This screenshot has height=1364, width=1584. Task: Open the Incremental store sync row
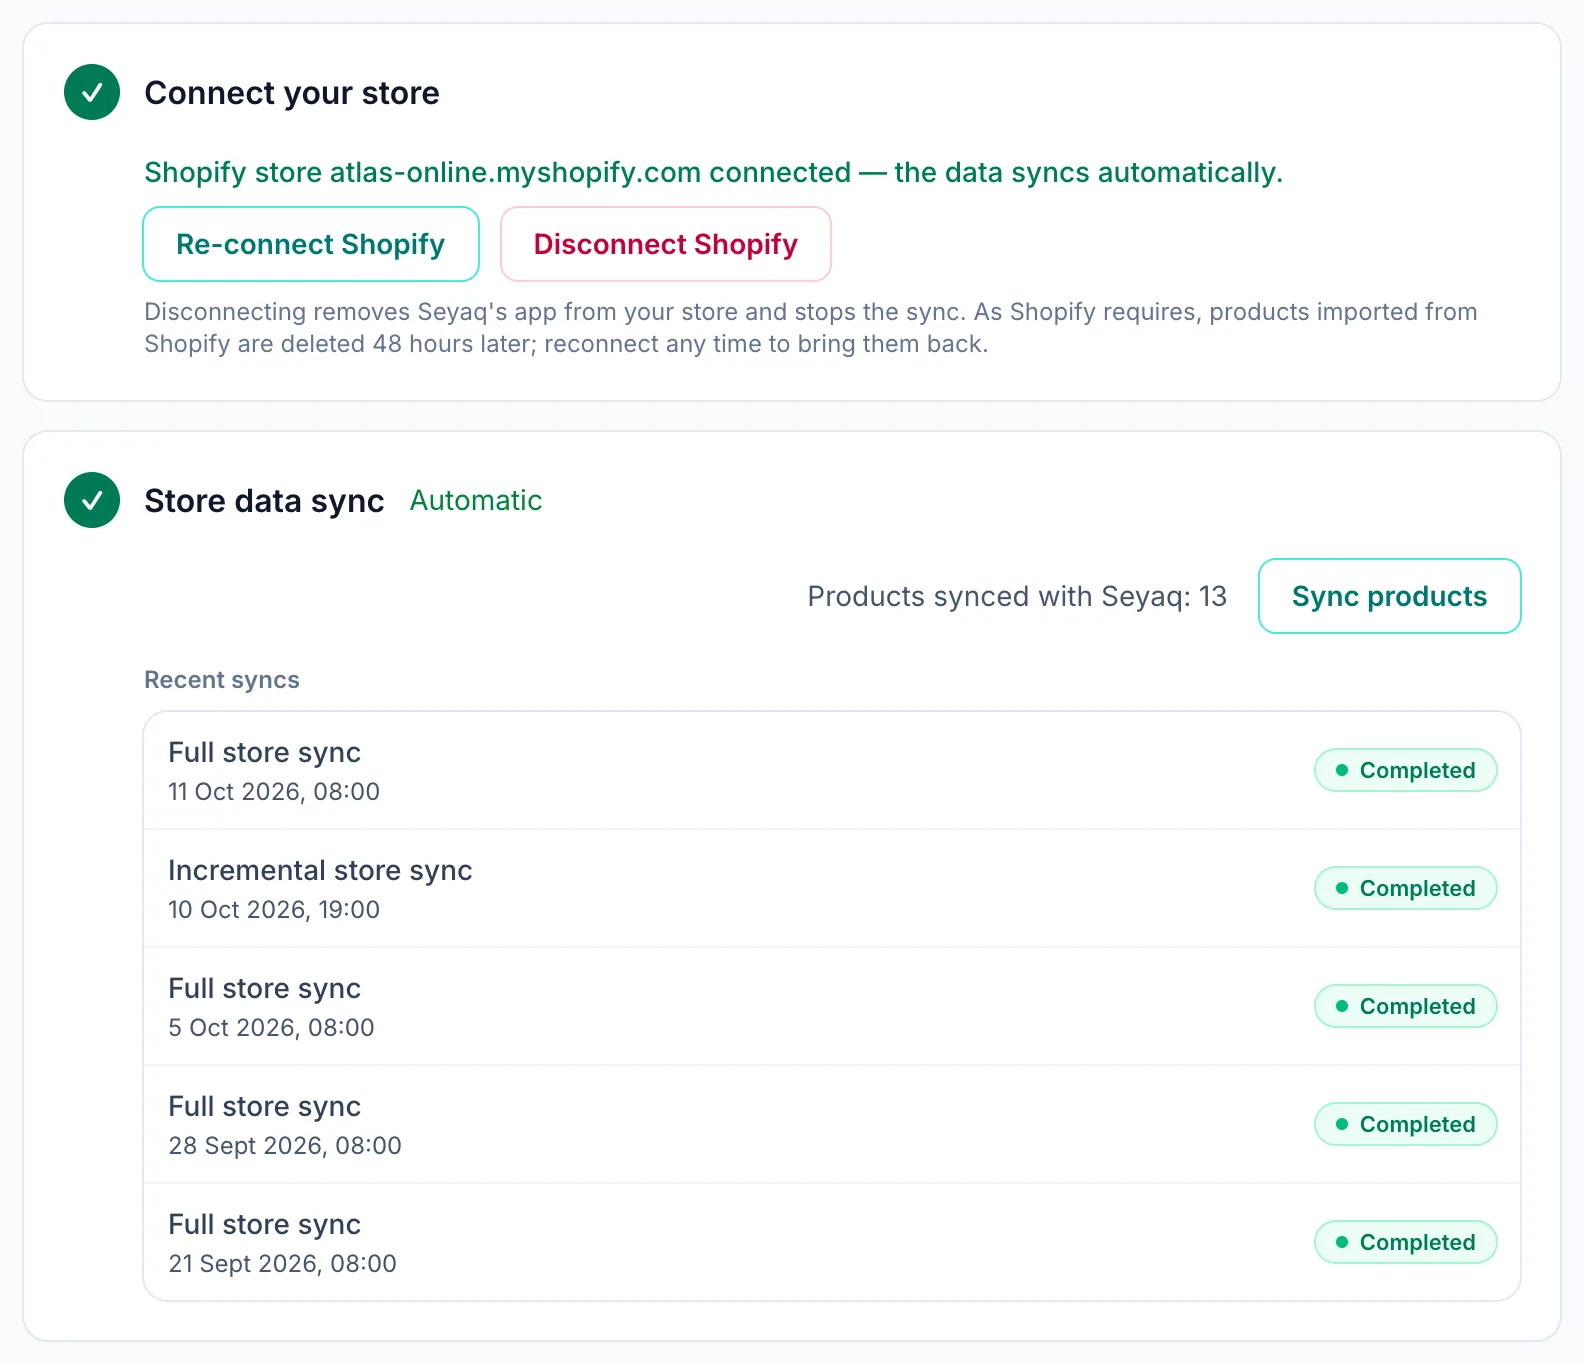click(x=832, y=888)
